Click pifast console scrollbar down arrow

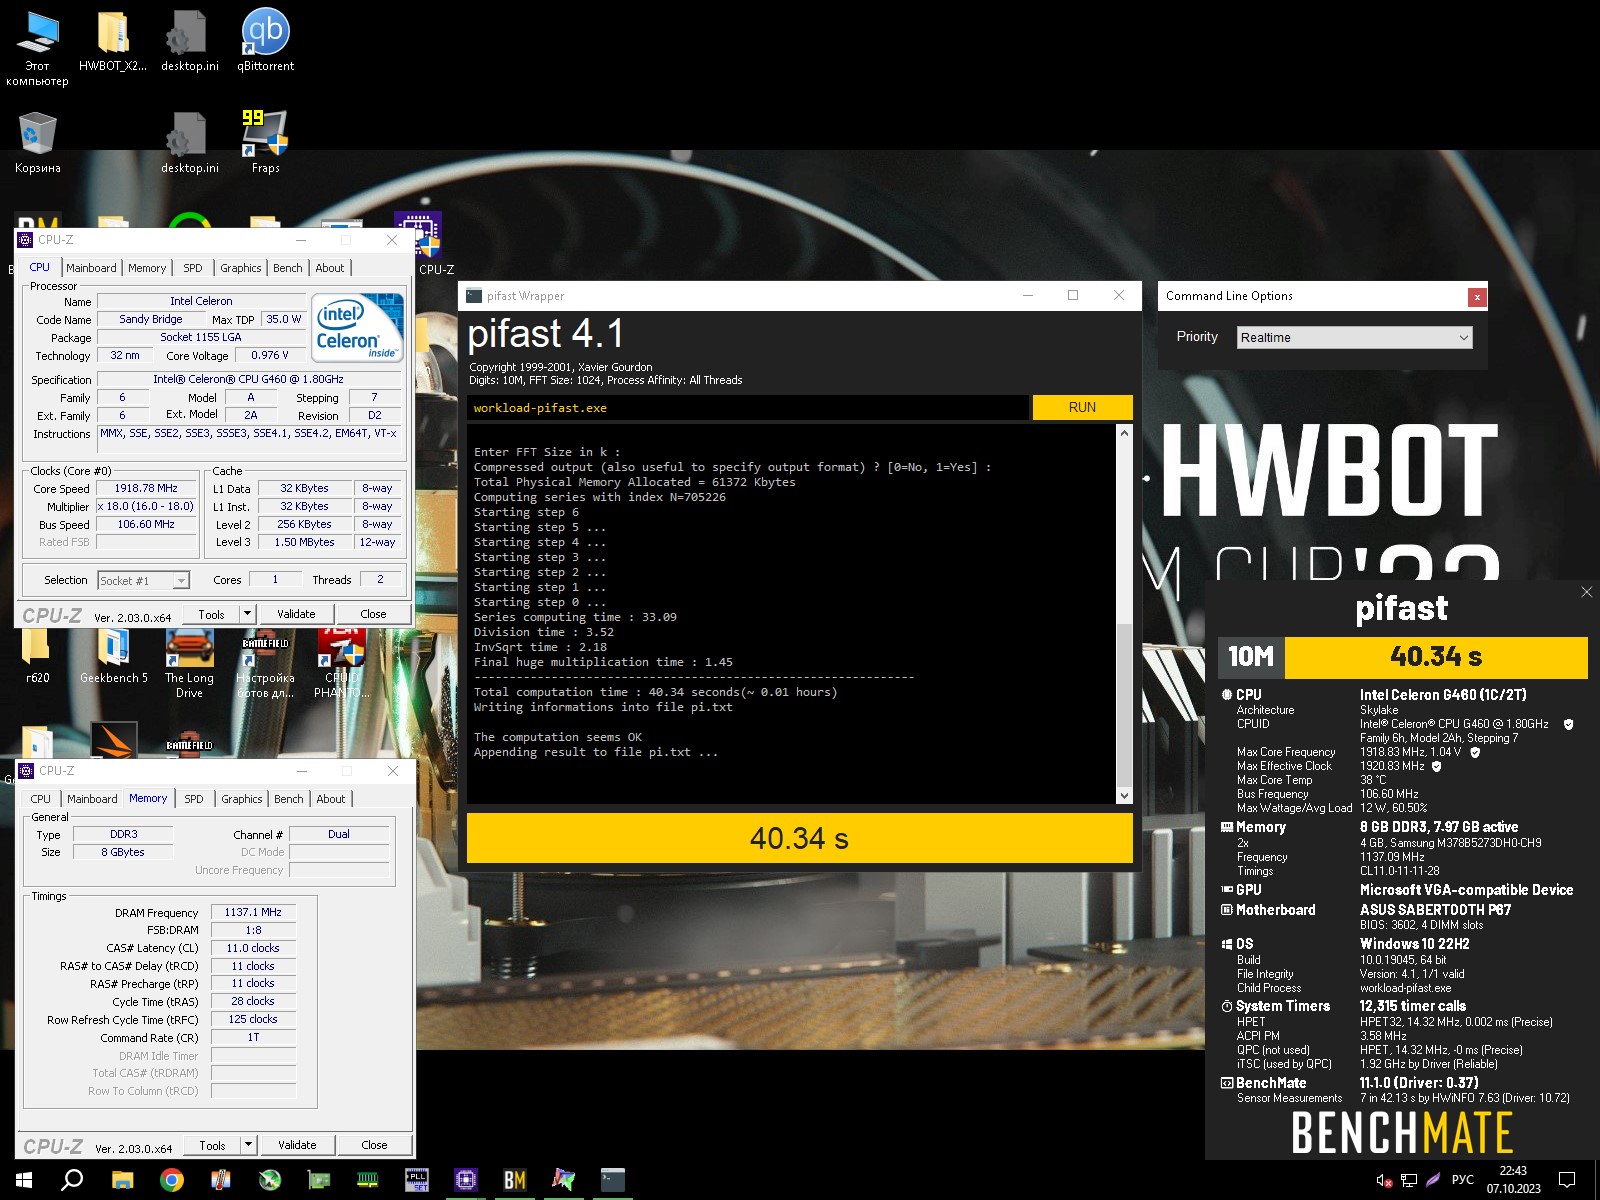point(1124,796)
